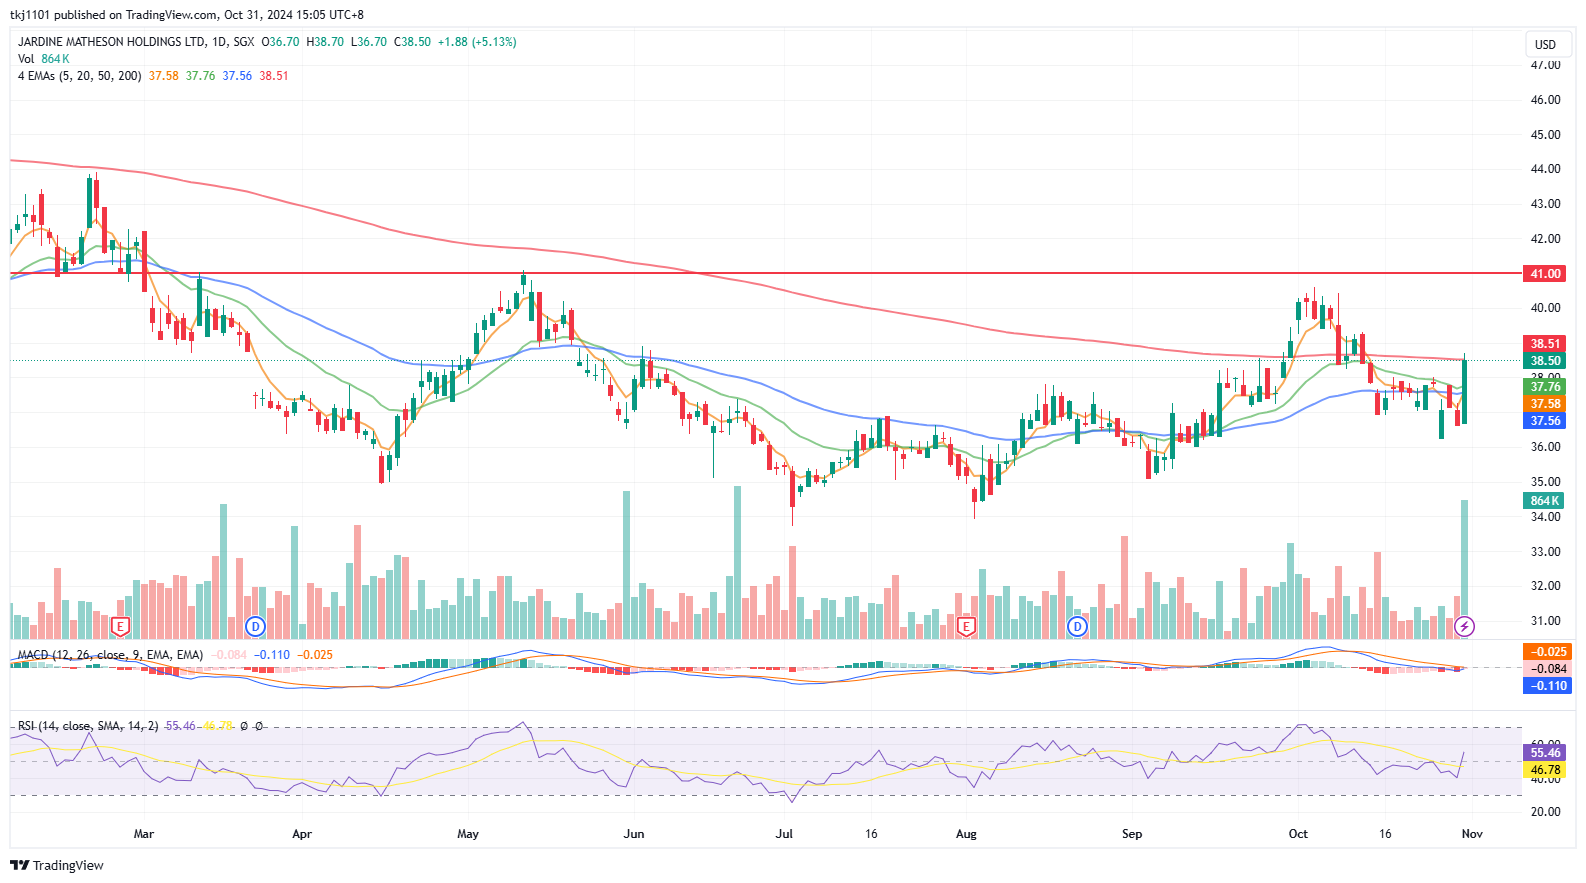Click the earnings E marker before March

tap(120, 627)
